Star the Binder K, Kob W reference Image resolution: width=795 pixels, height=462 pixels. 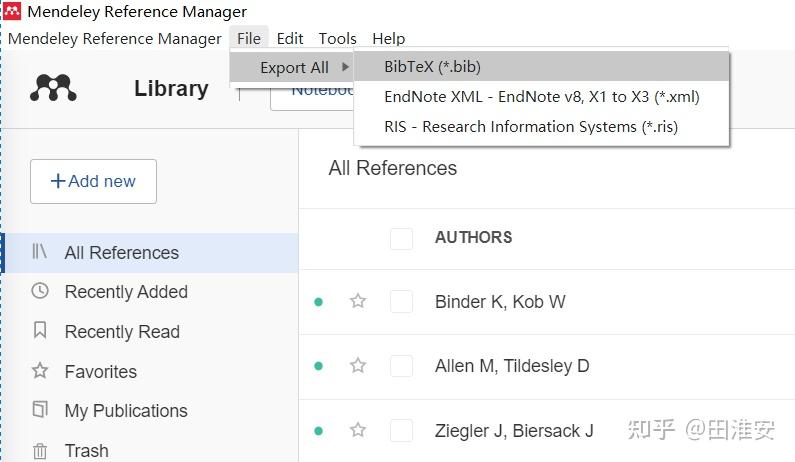[x=358, y=301]
